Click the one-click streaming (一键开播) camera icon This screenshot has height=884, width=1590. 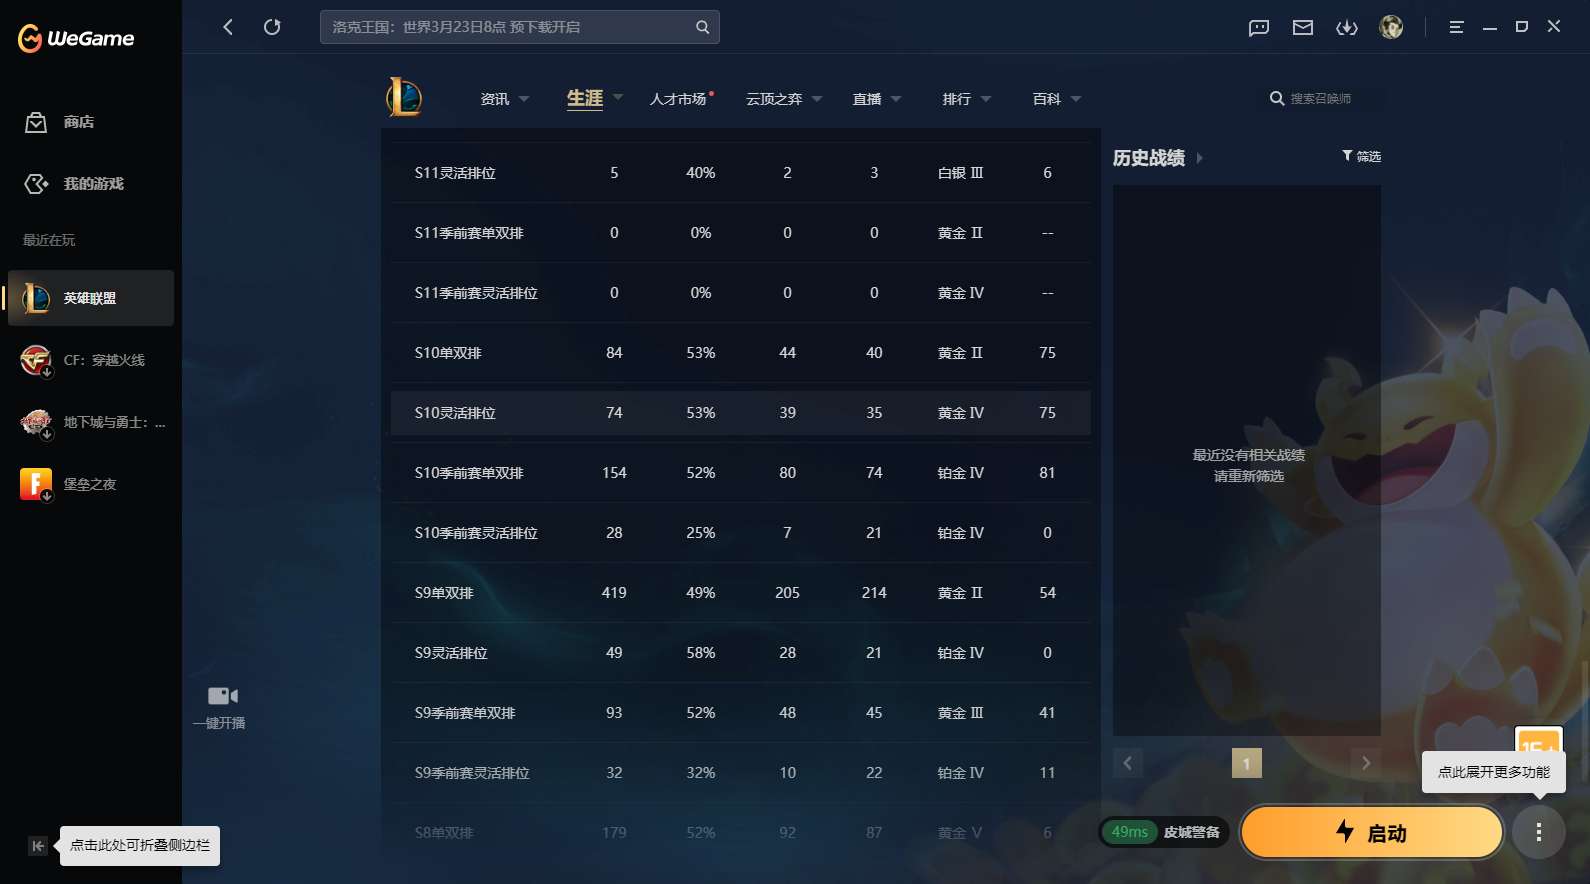click(222, 696)
